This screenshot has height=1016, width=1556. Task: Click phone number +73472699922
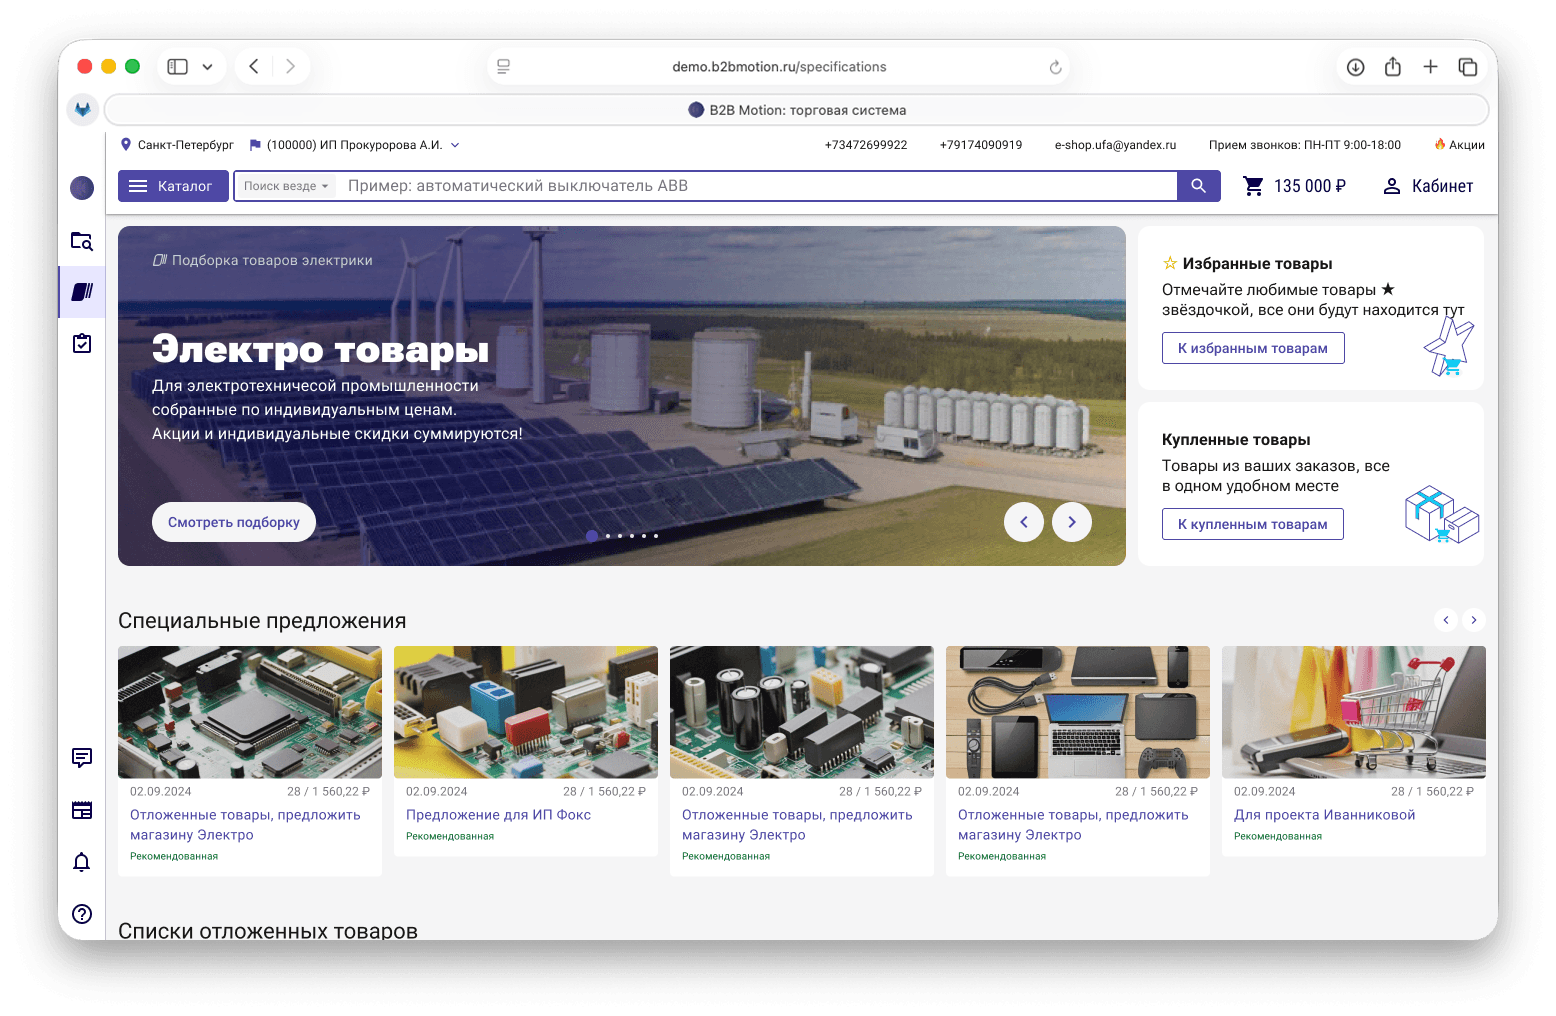[x=866, y=145]
